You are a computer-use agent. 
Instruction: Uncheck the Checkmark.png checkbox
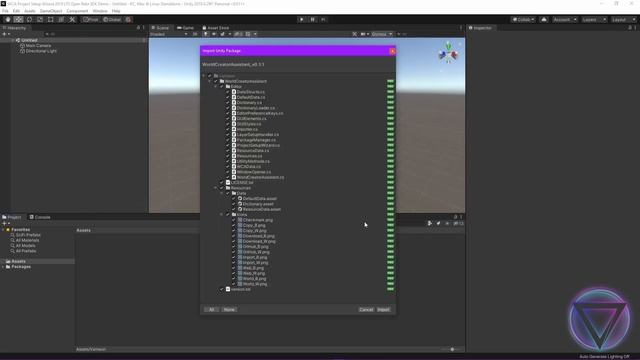[234, 220]
